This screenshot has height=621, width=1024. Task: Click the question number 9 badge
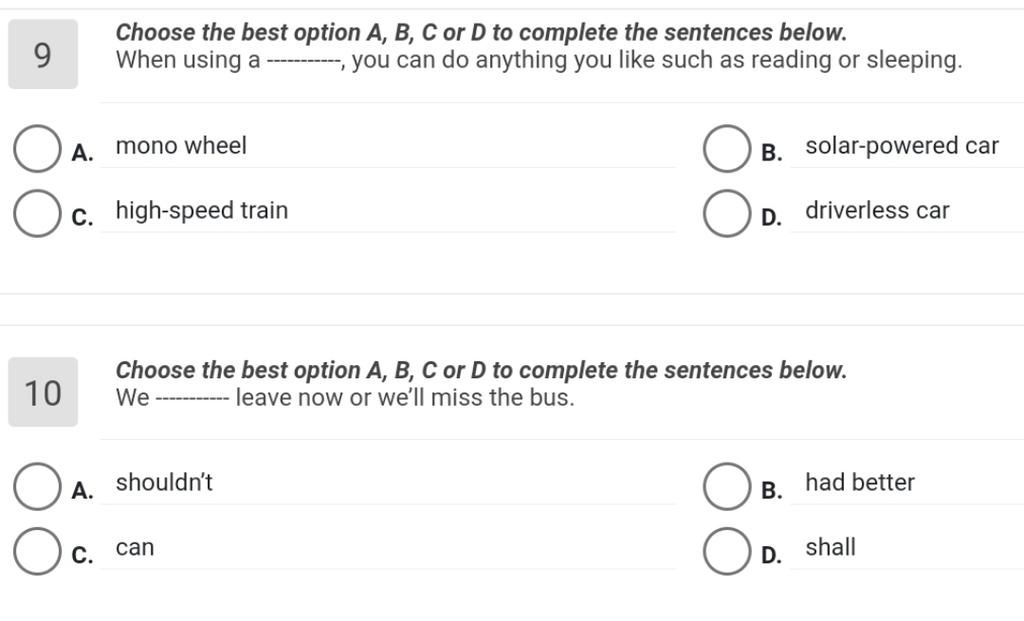click(43, 55)
